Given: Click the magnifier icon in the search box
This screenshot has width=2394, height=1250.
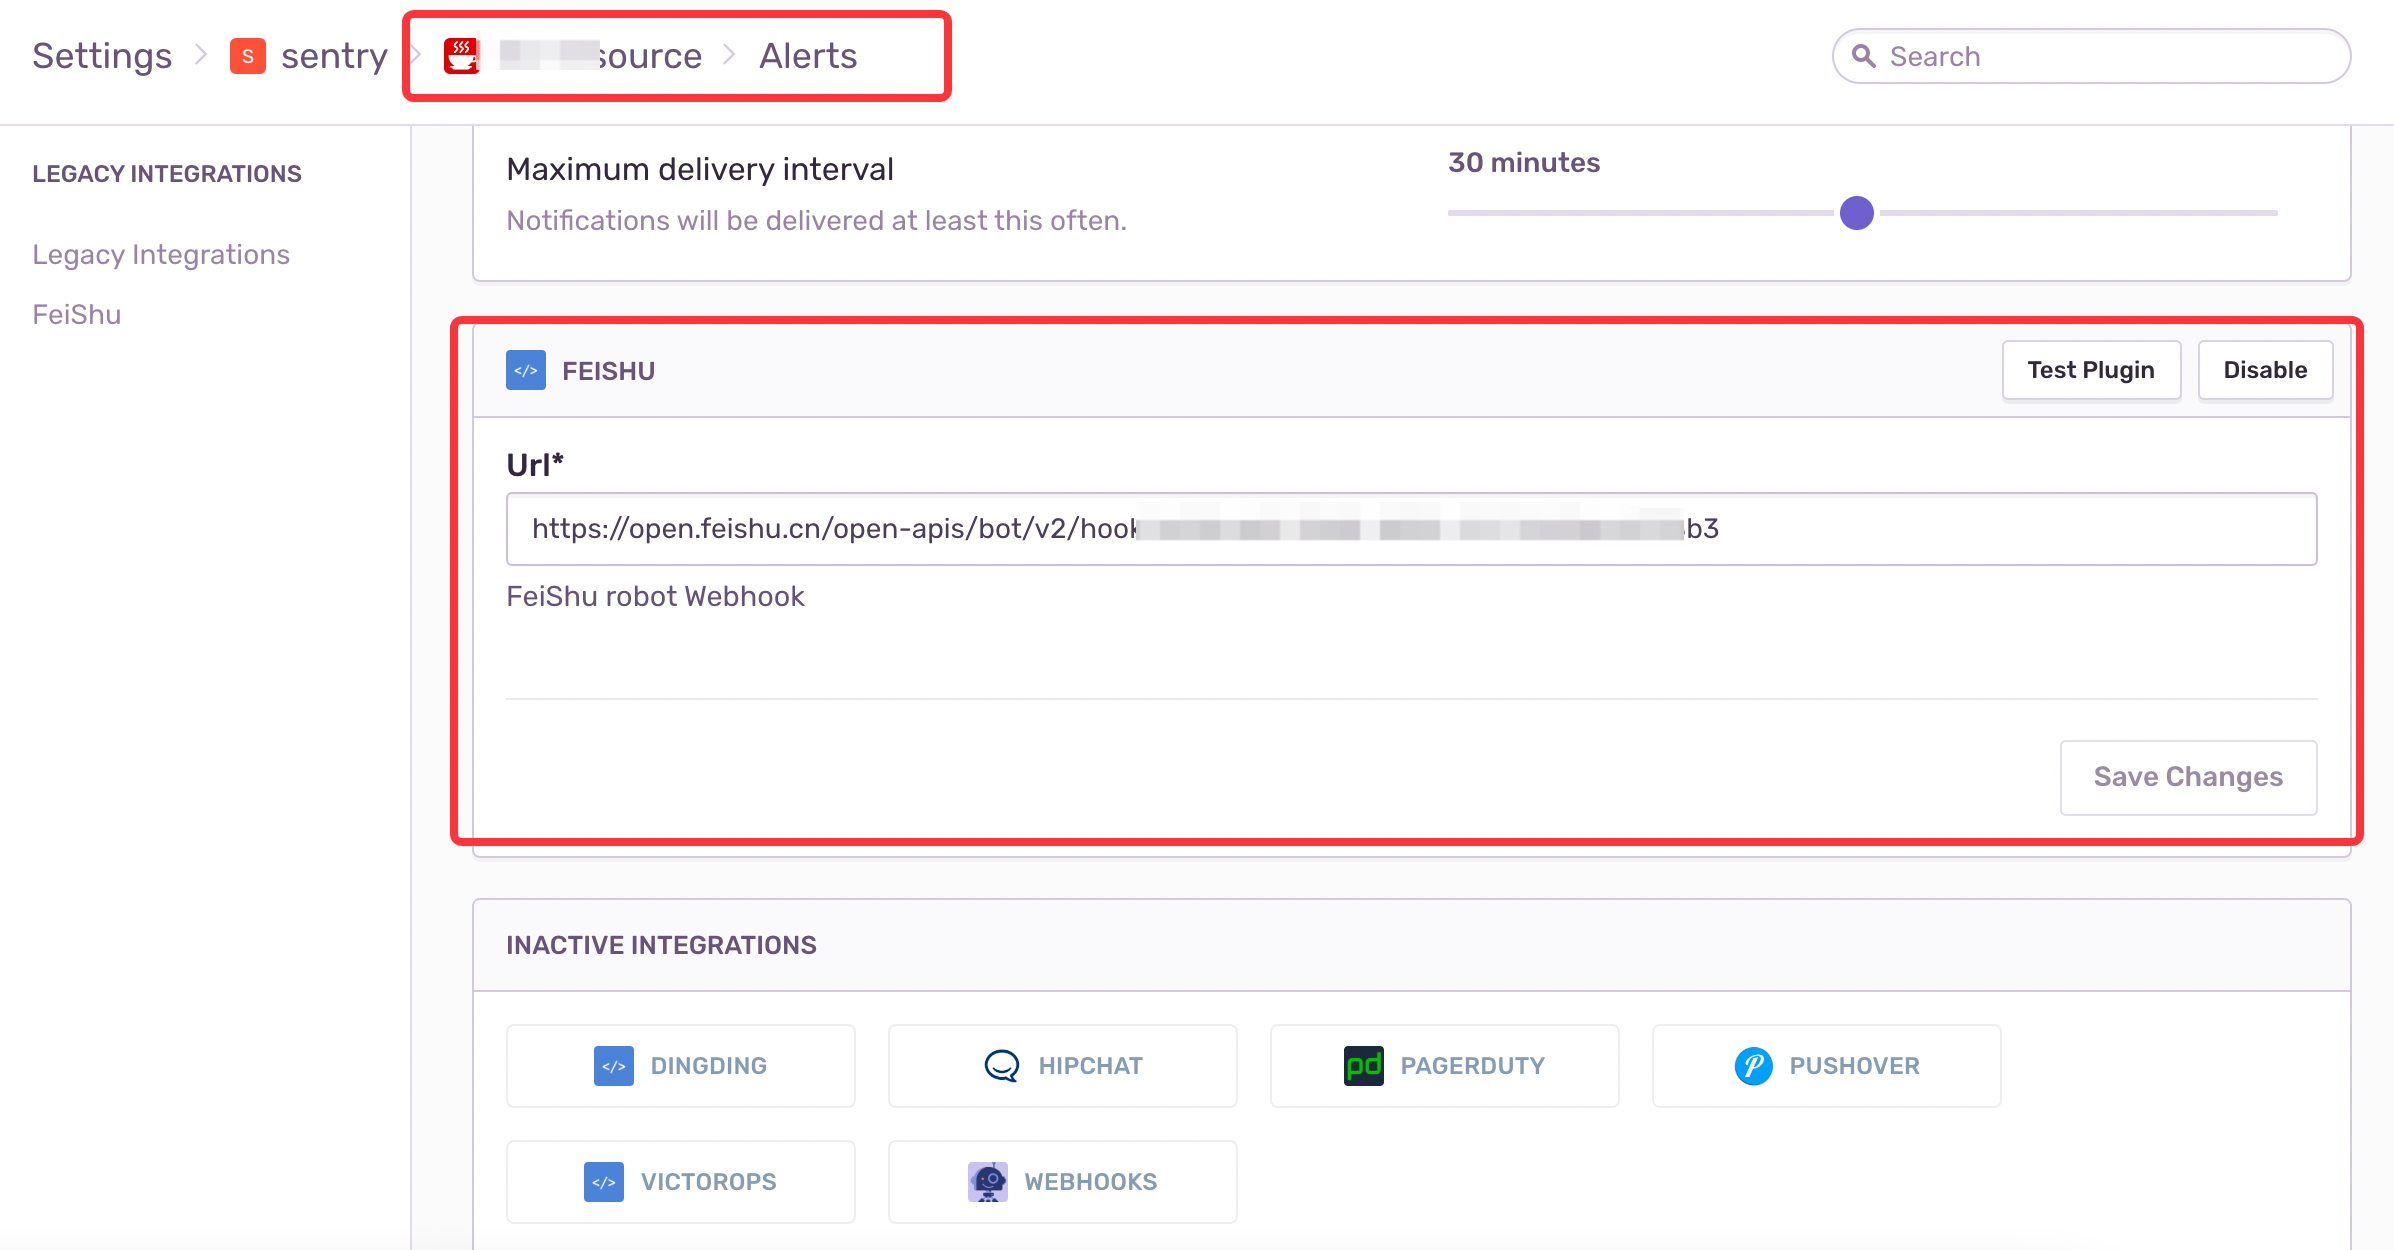Looking at the screenshot, I should (1864, 56).
